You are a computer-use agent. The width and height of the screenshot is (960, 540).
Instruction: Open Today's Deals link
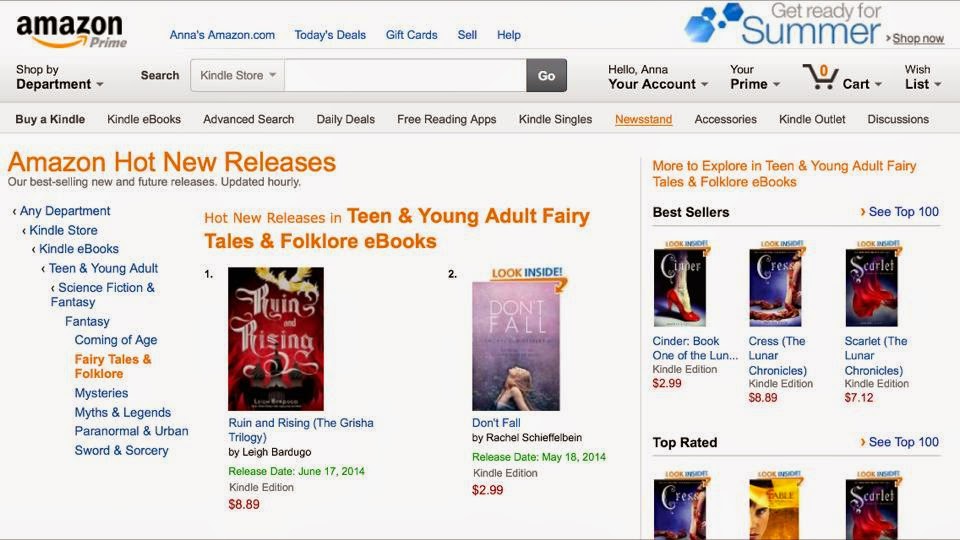(330, 35)
